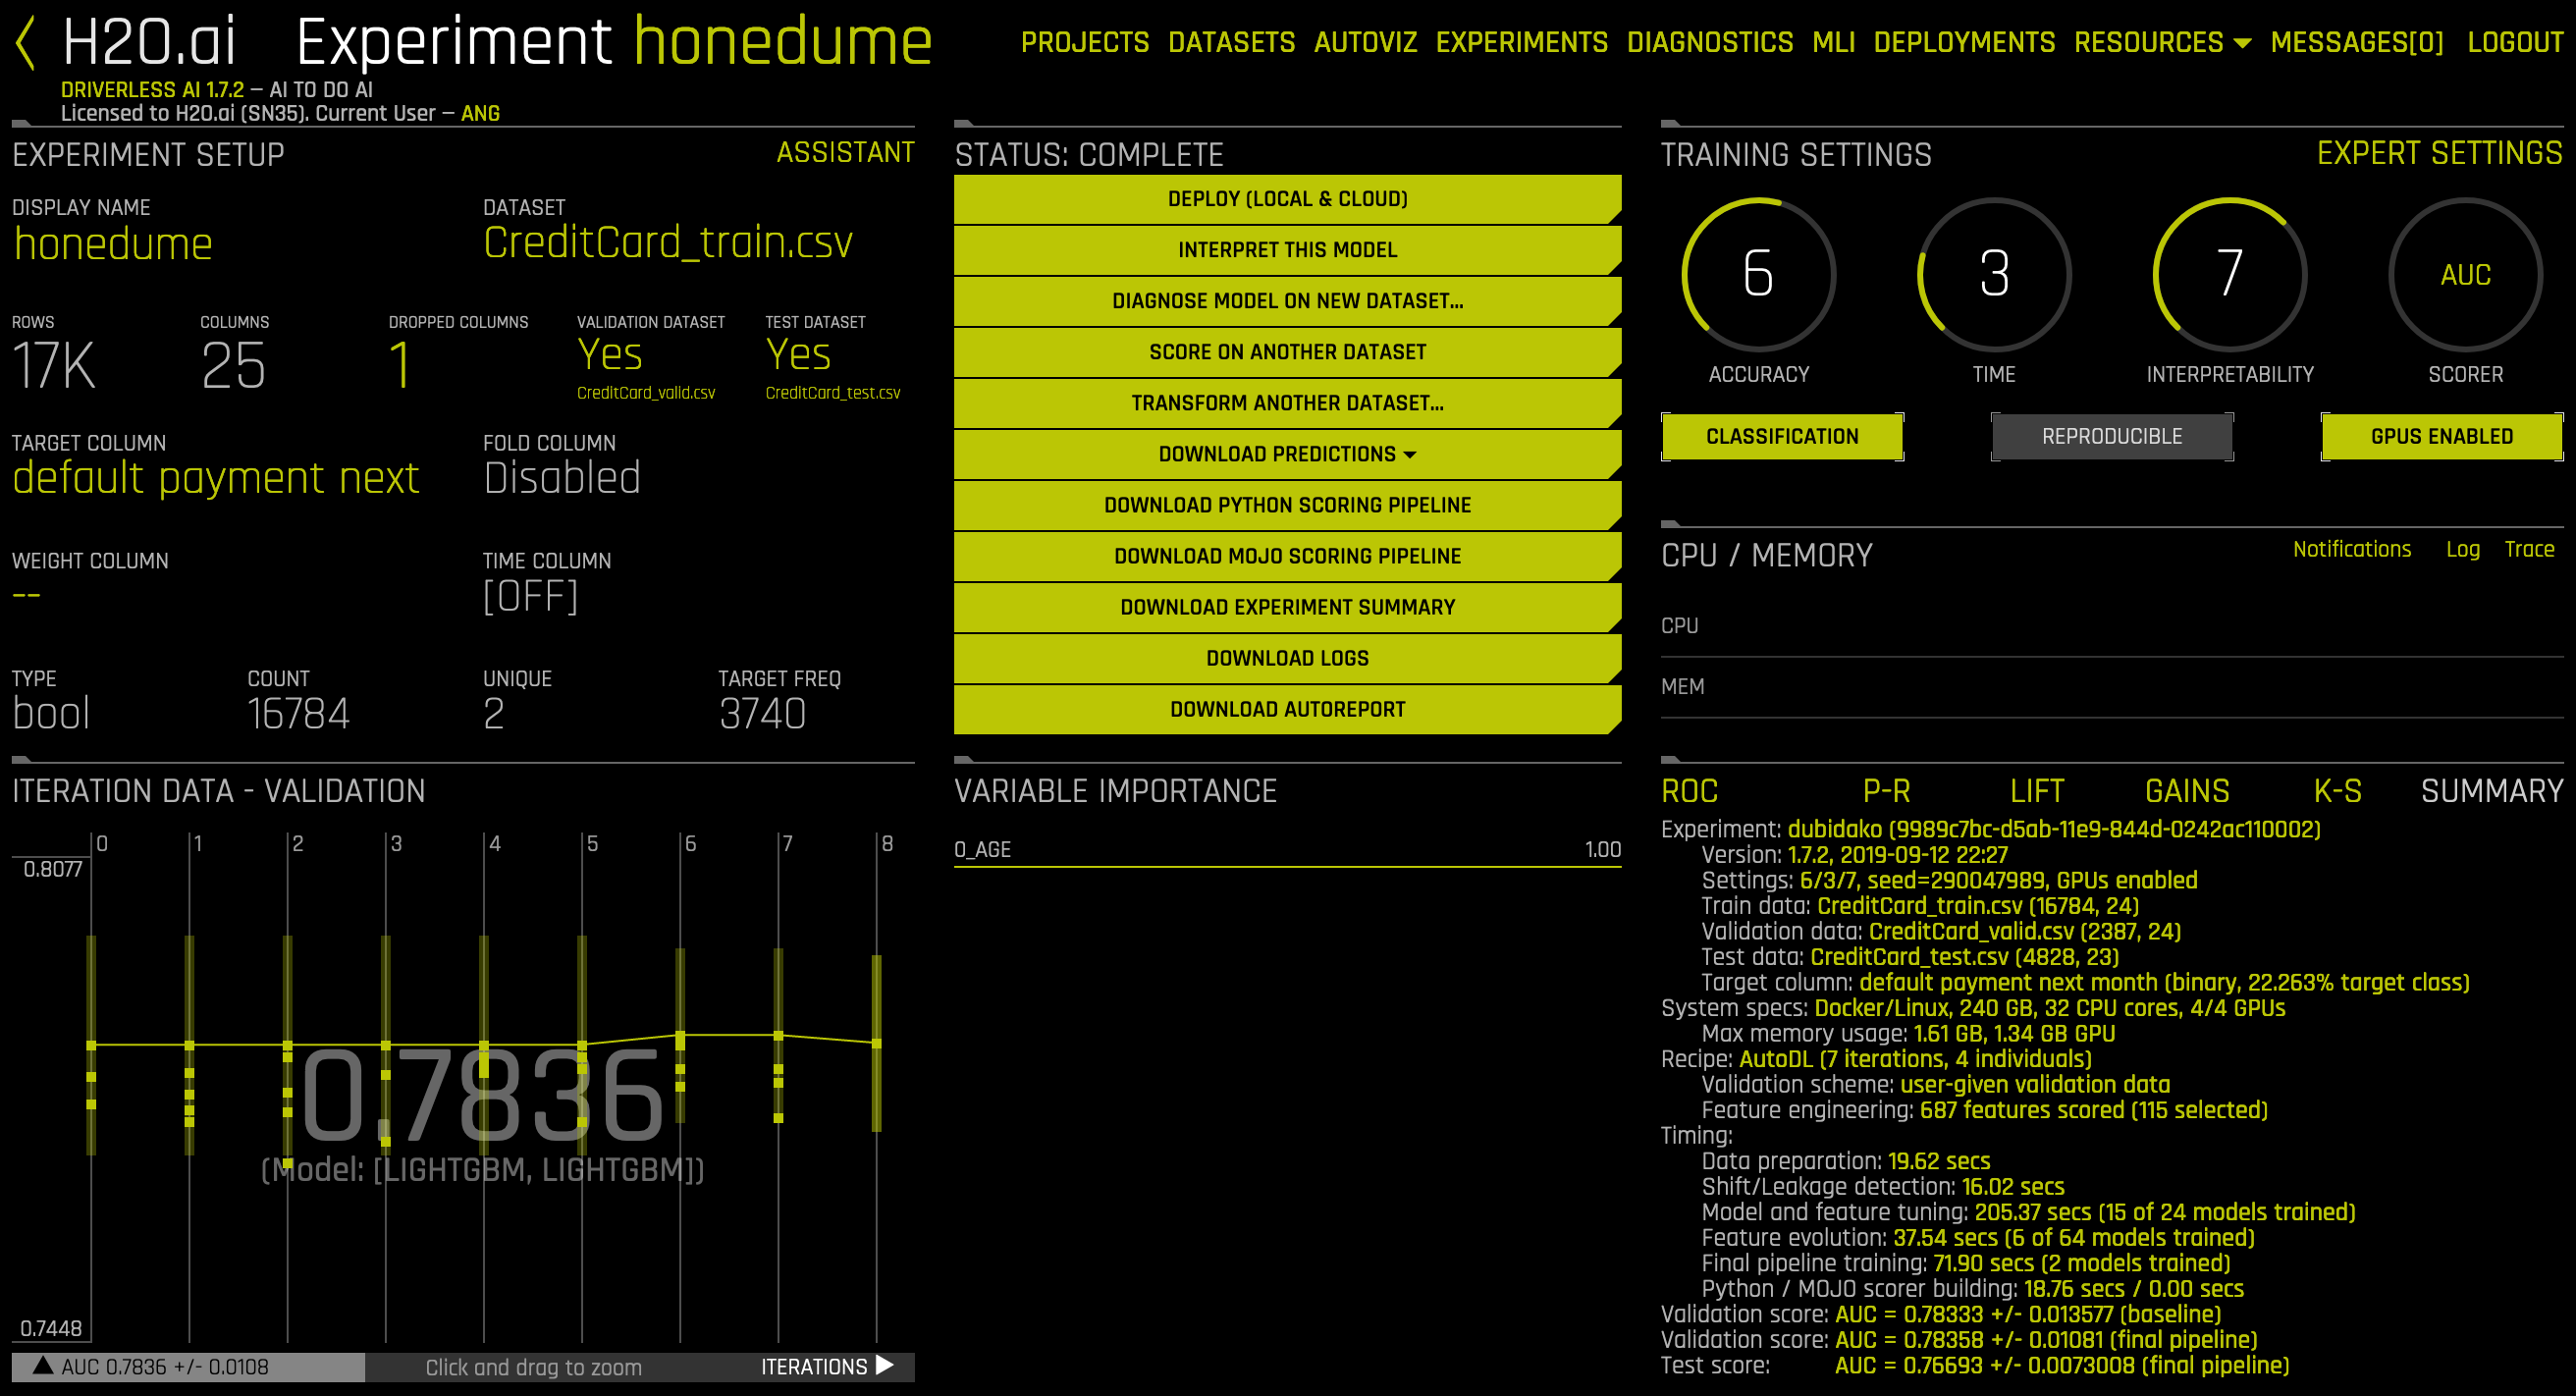Screen dimensions: 2576x1396
Task: Go to DEPLOYMENTS
Action: pos(1964,42)
